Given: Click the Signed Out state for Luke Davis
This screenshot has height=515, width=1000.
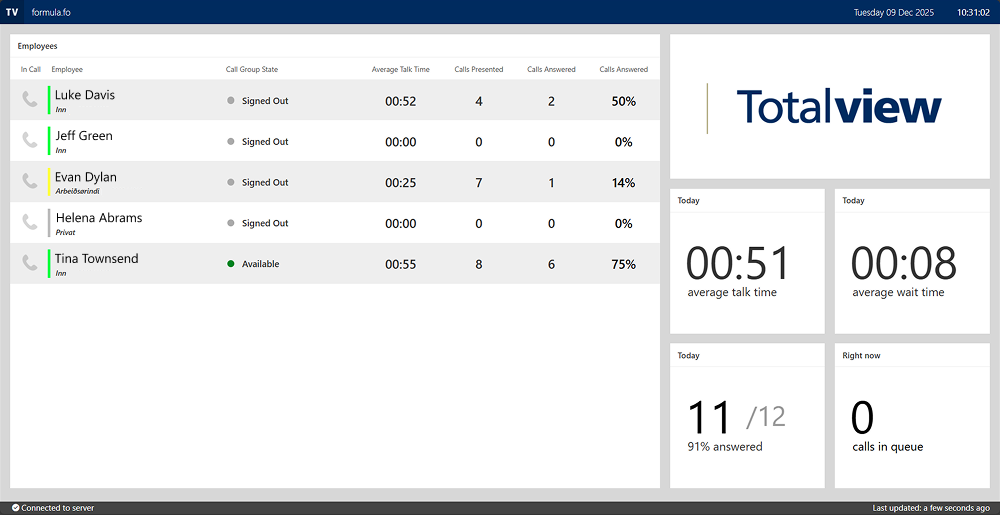Looking at the screenshot, I should [x=265, y=101].
